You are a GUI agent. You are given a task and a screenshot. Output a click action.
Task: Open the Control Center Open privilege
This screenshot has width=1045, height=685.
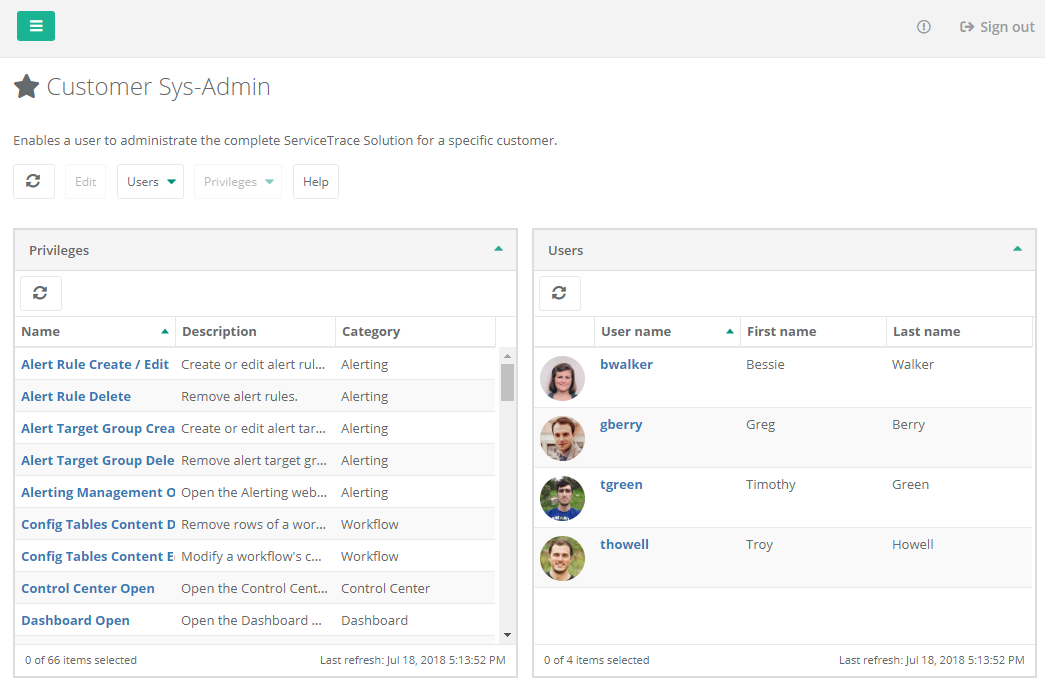click(x=88, y=588)
